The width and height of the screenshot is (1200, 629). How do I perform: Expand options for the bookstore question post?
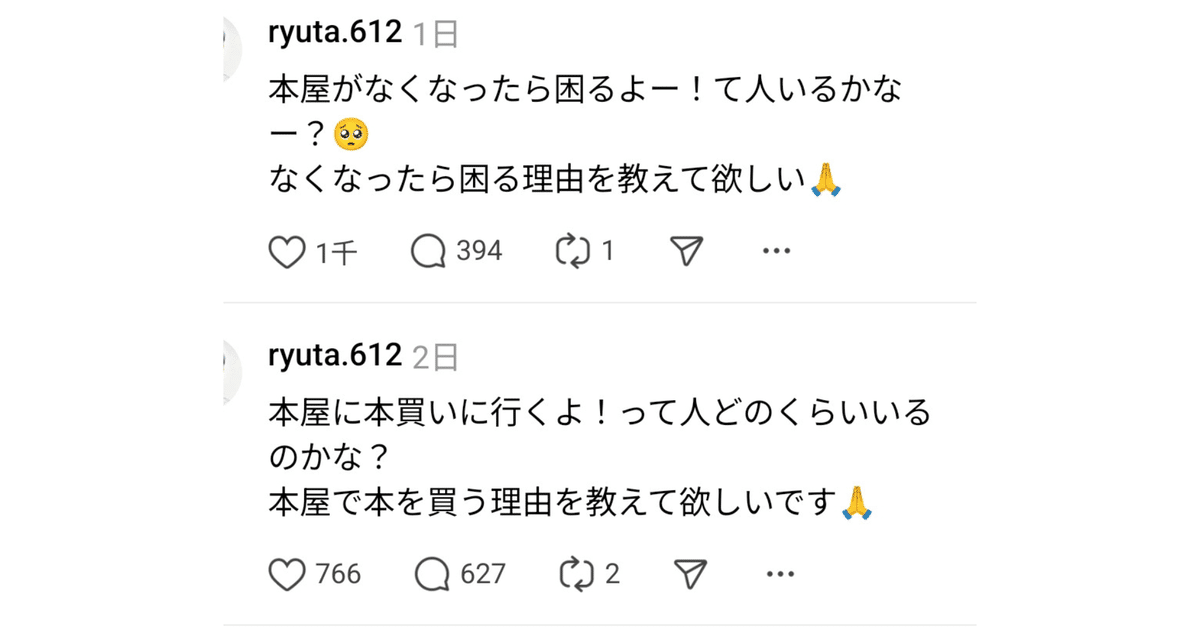tap(776, 251)
